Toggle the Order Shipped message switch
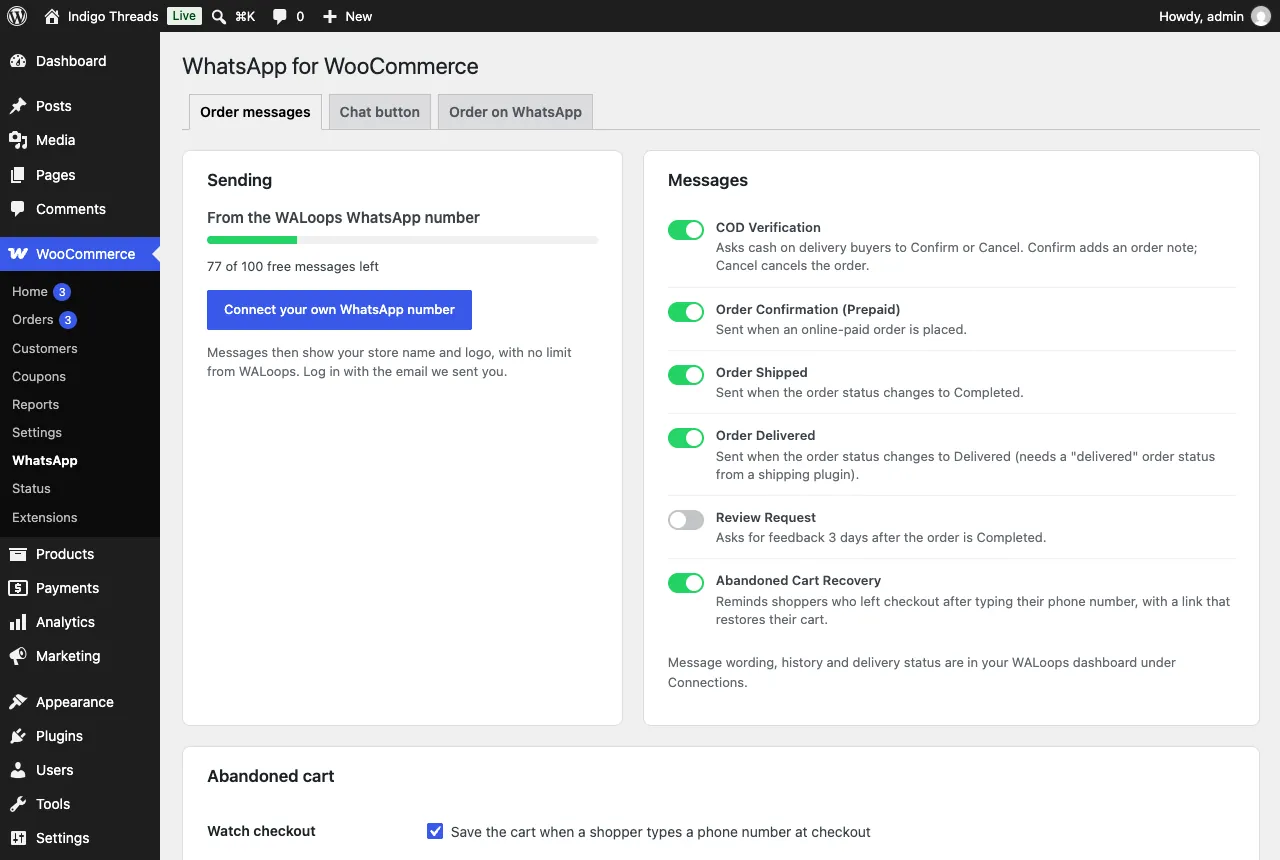Viewport: 1280px width, 860px height. [686, 375]
